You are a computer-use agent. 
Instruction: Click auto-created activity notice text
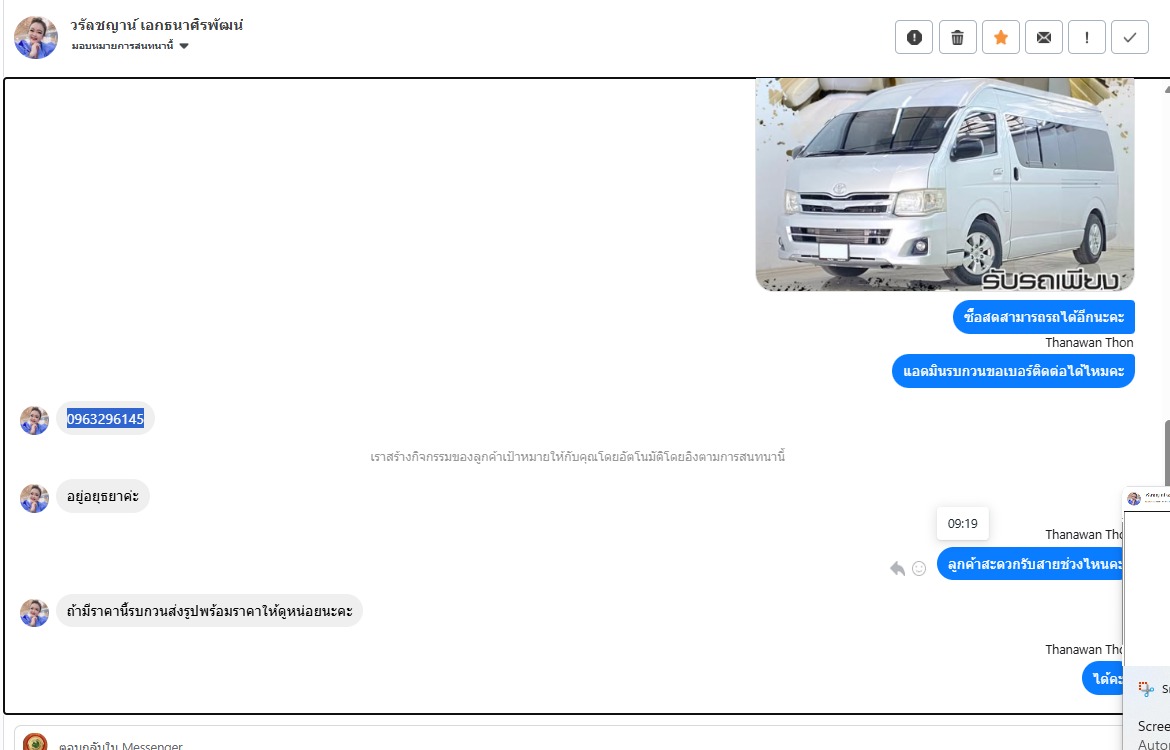pos(578,457)
